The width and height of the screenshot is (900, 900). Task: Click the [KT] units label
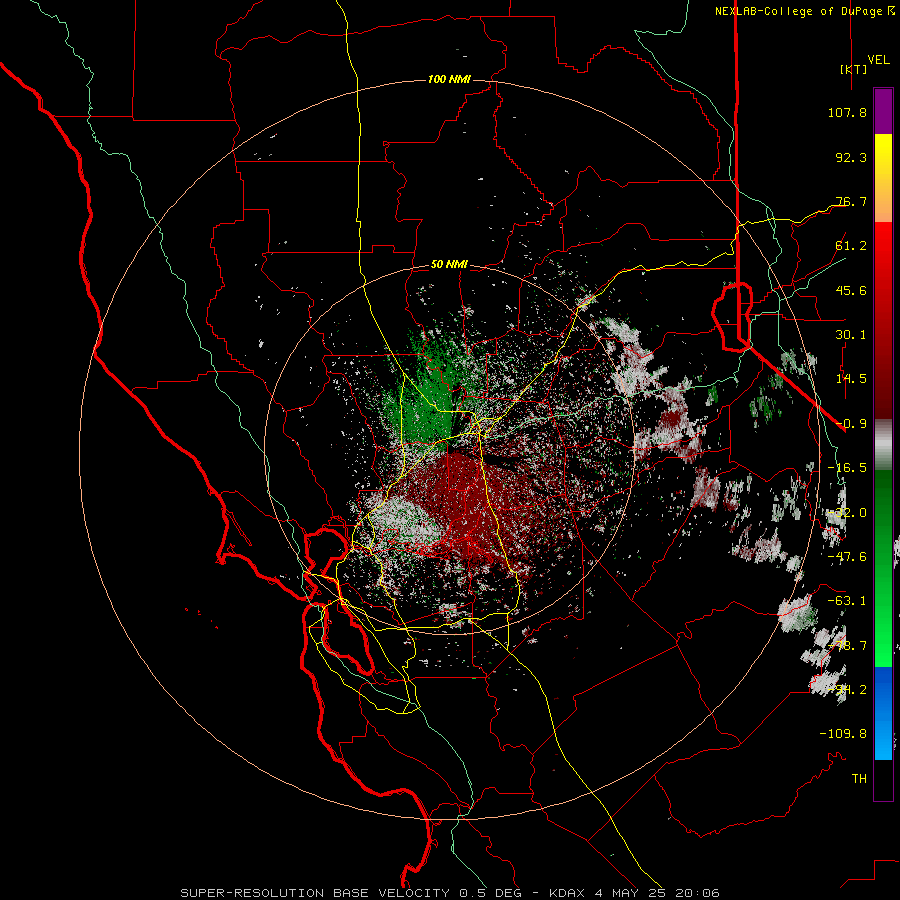pyautogui.click(x=853, y=69)
